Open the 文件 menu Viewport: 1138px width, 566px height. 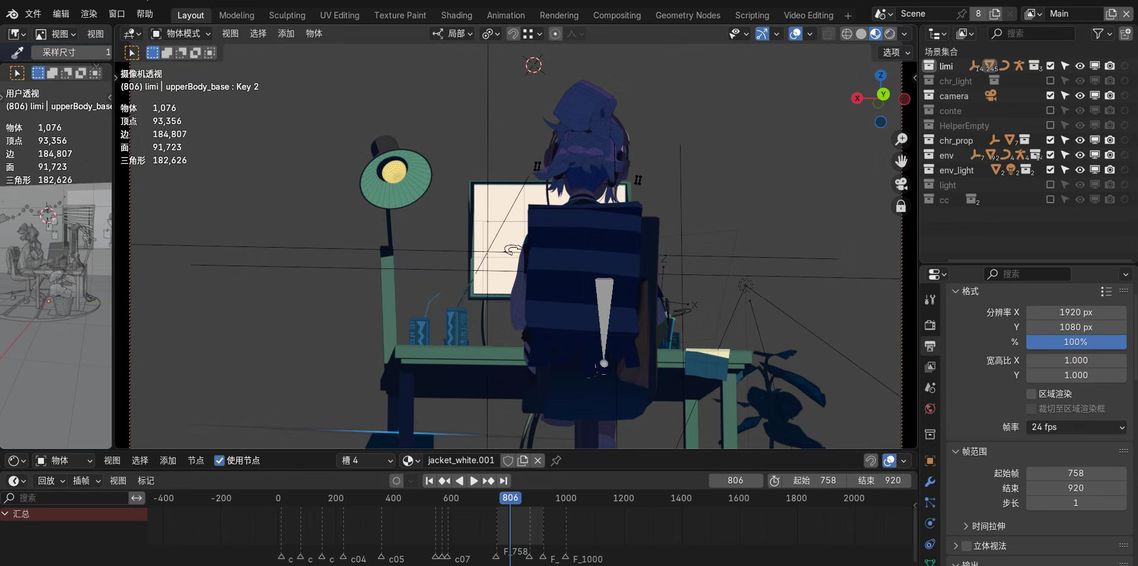(33, 14)
